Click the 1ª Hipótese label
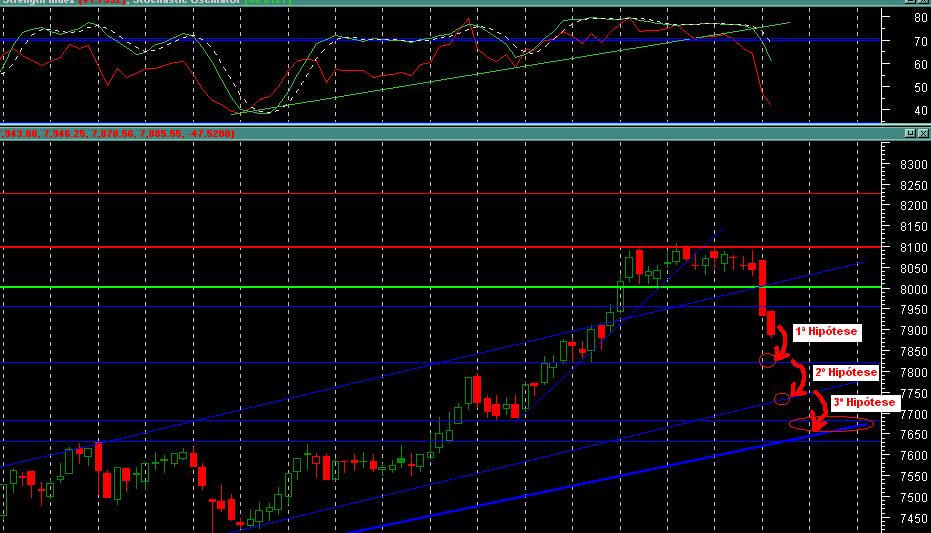Screen dimensions: 931x533 [x=826, y=331]
